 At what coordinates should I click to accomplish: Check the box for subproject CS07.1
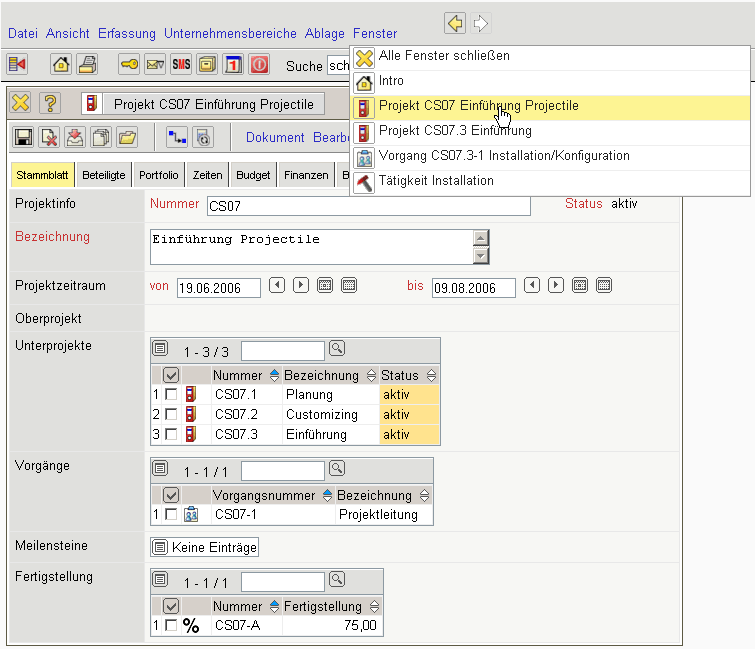tap(171, 395)
